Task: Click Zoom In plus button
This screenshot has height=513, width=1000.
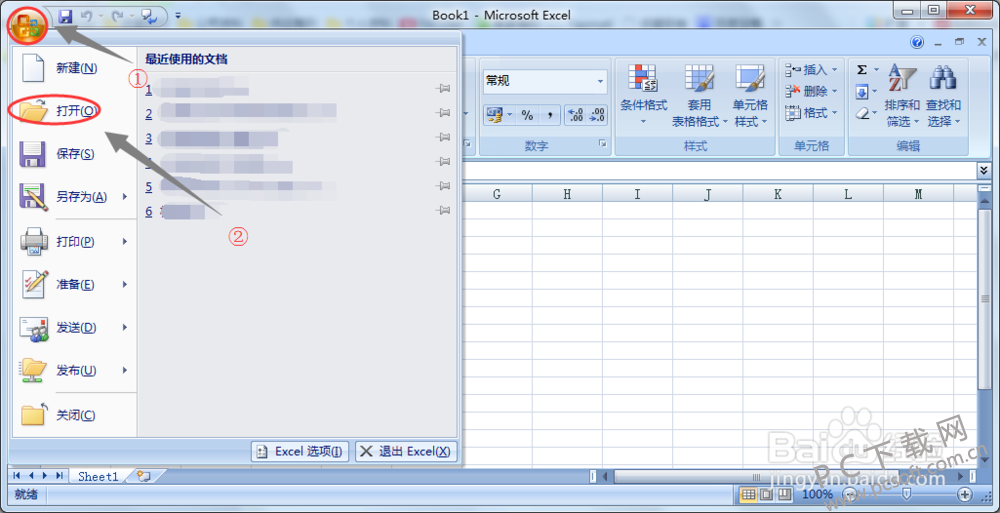Action: pos(965,494)
